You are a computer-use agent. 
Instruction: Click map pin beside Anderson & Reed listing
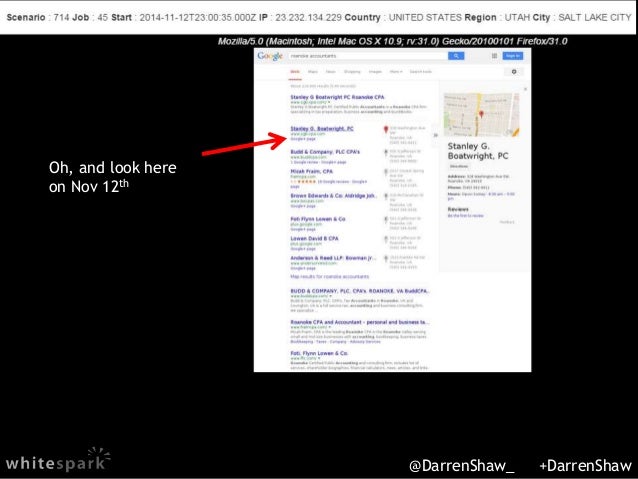(386, 259)
